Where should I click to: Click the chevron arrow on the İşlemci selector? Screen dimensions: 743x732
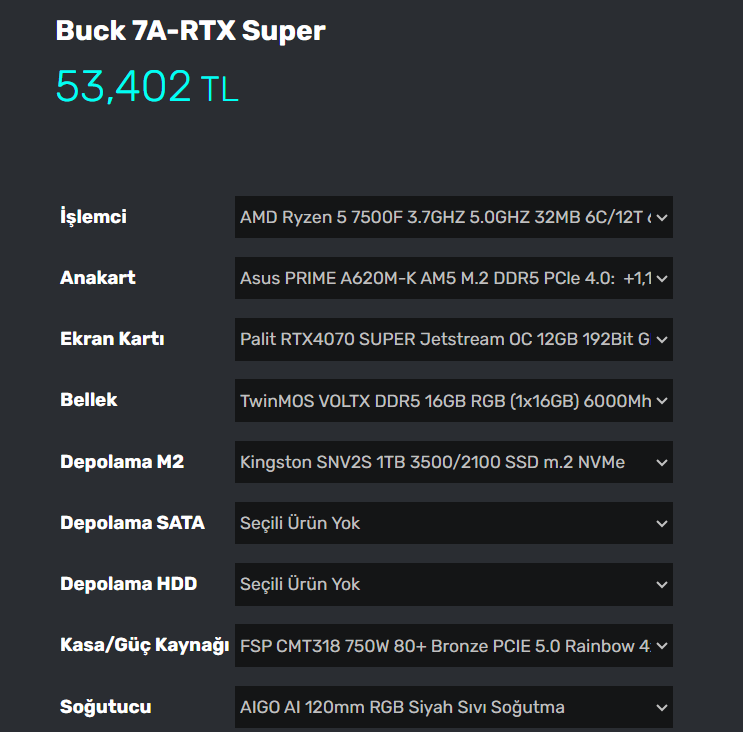point(661,217)
